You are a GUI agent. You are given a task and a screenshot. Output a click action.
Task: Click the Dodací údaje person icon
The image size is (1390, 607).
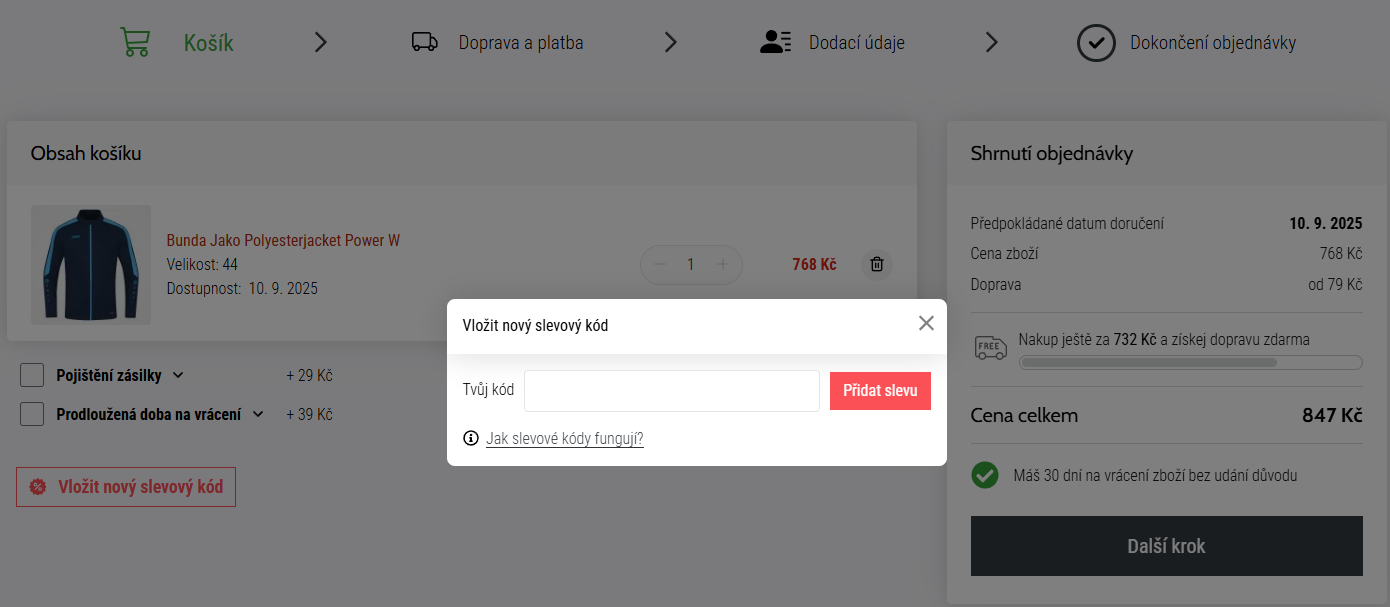(x=775, y=42)
